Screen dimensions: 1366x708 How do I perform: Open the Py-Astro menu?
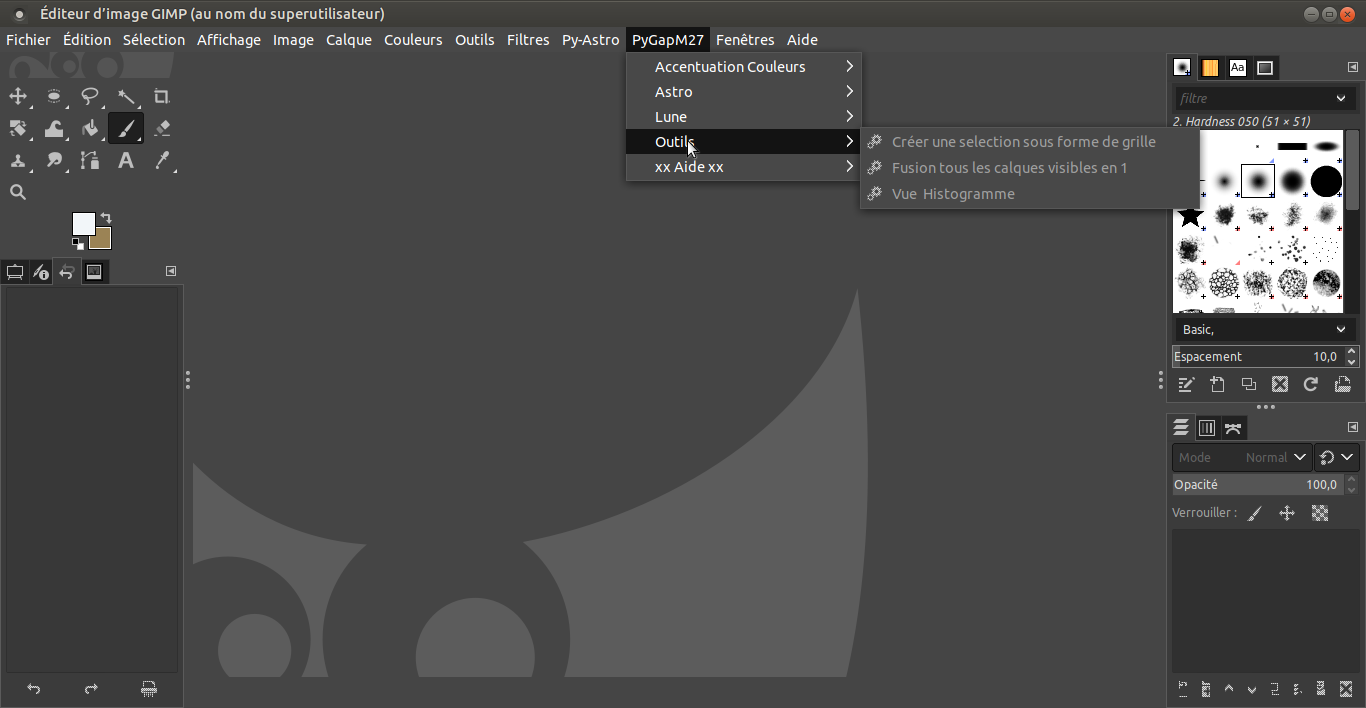590,40
